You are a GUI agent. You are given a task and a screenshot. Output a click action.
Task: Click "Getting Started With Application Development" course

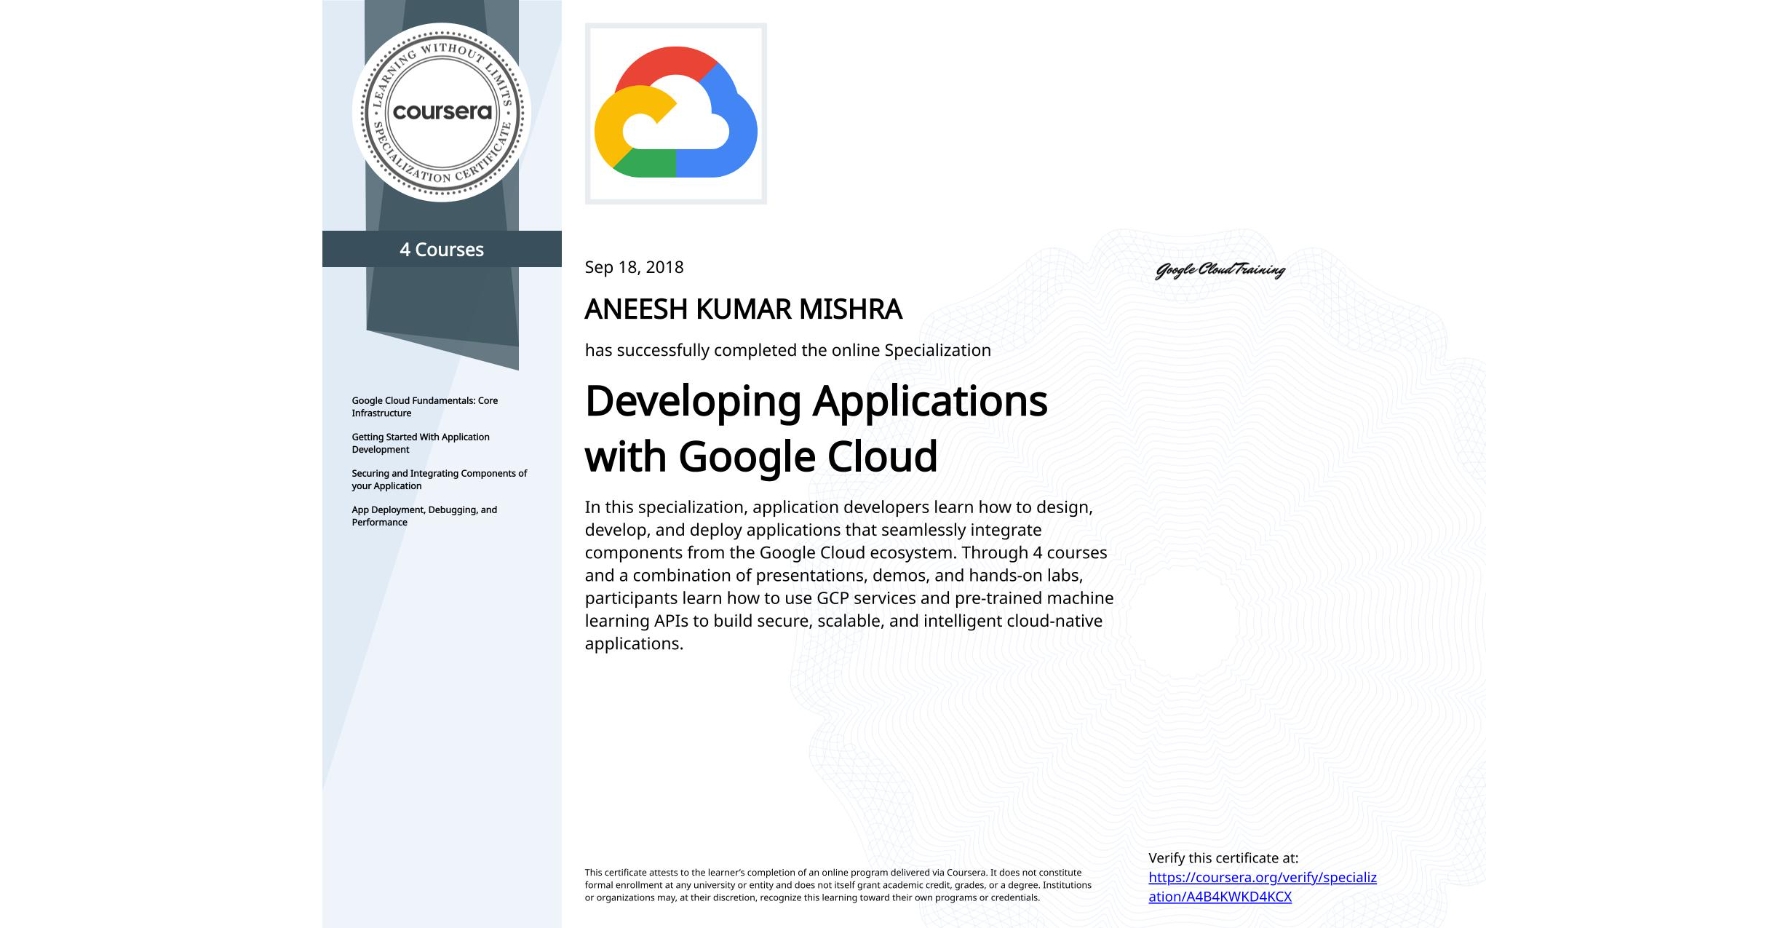[x=421, y=443]
